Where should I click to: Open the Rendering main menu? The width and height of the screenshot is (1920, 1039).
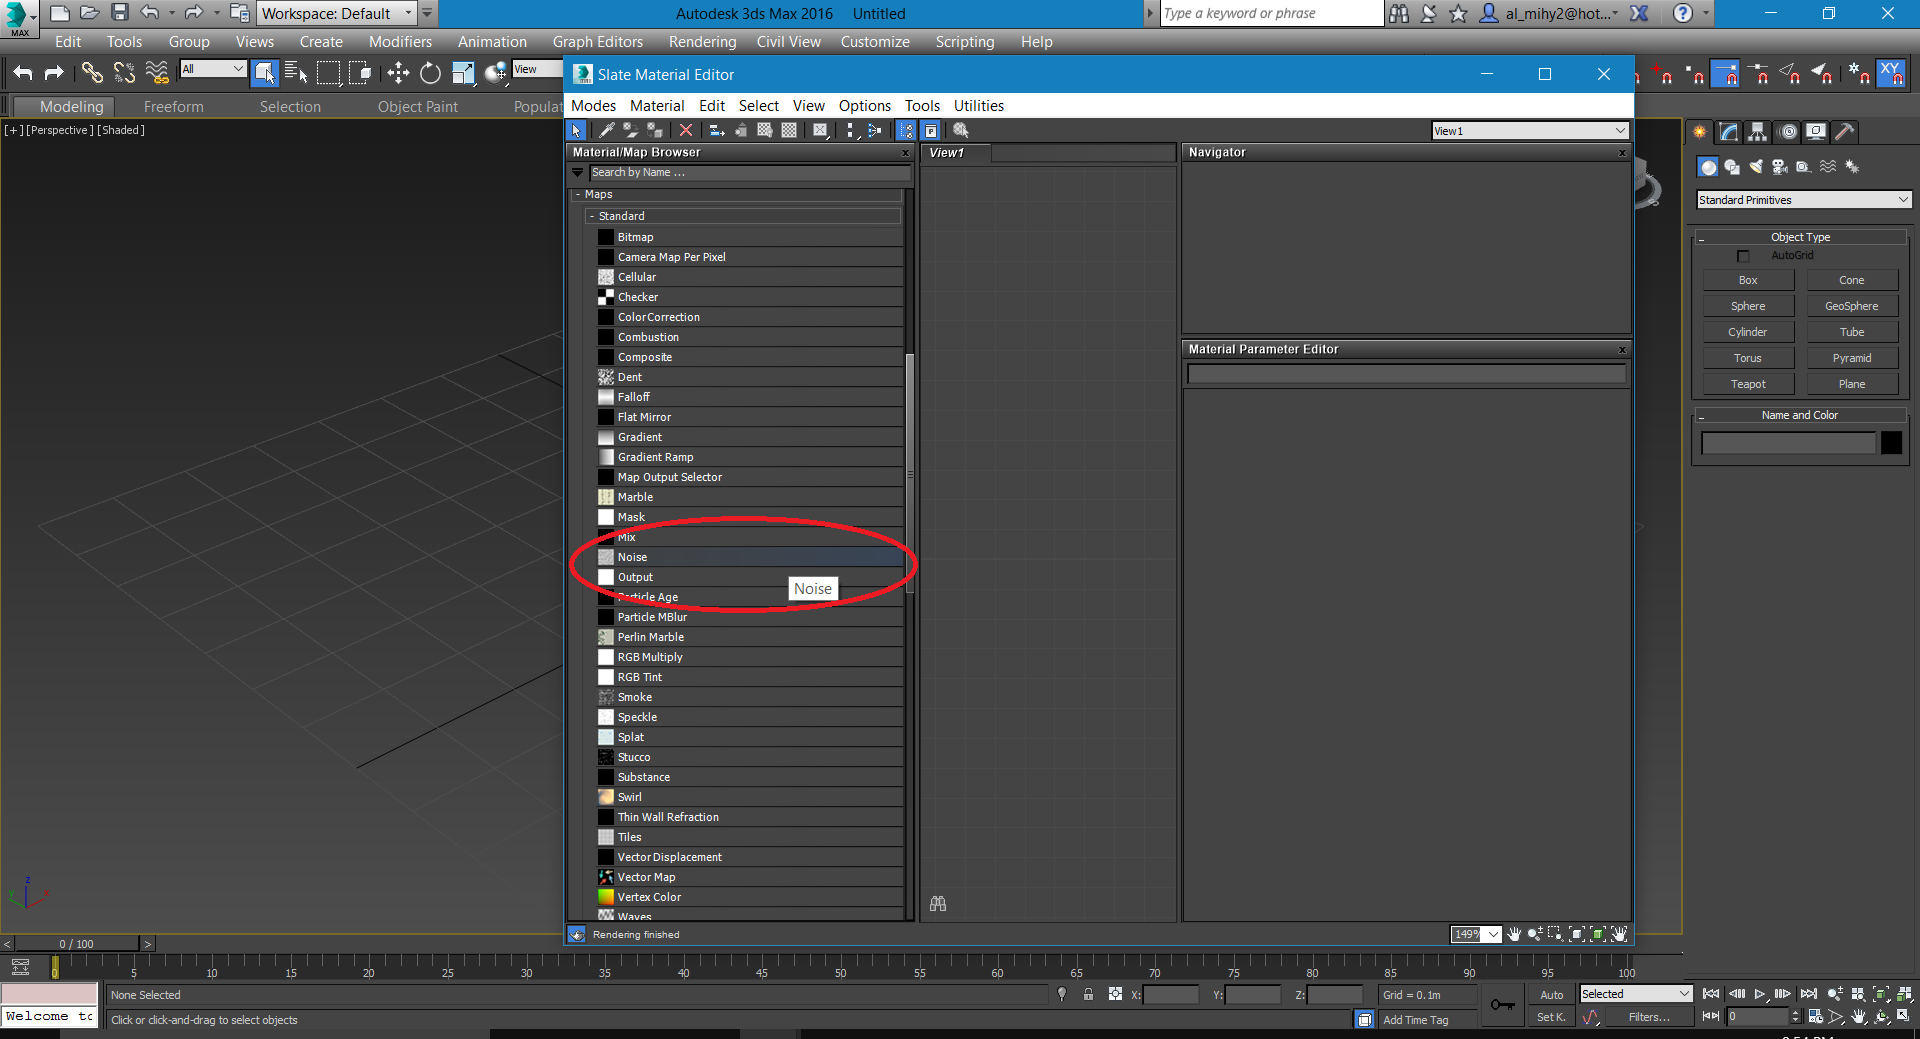[x=702, y=42]
